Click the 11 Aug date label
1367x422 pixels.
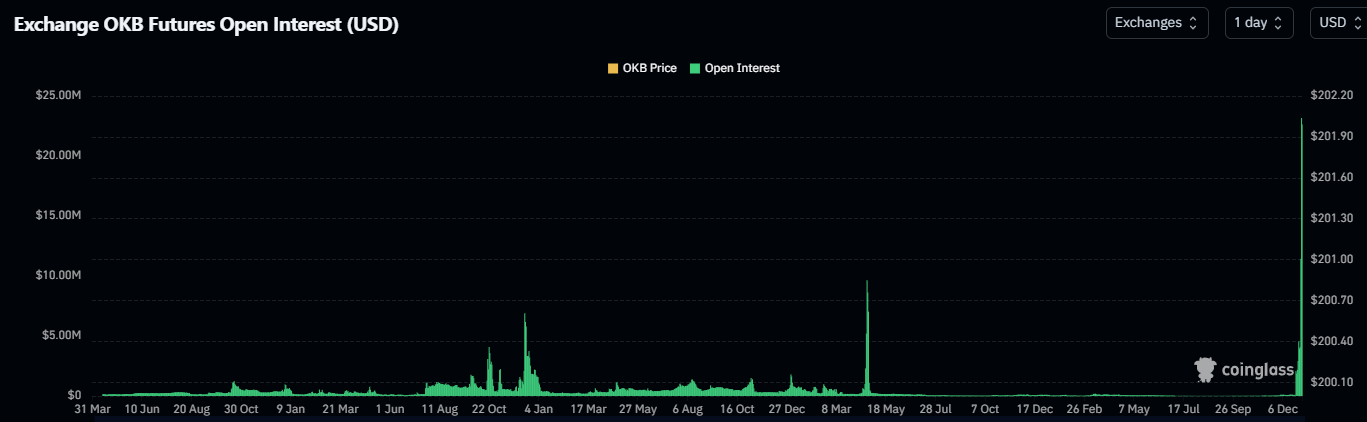(440, 409)
